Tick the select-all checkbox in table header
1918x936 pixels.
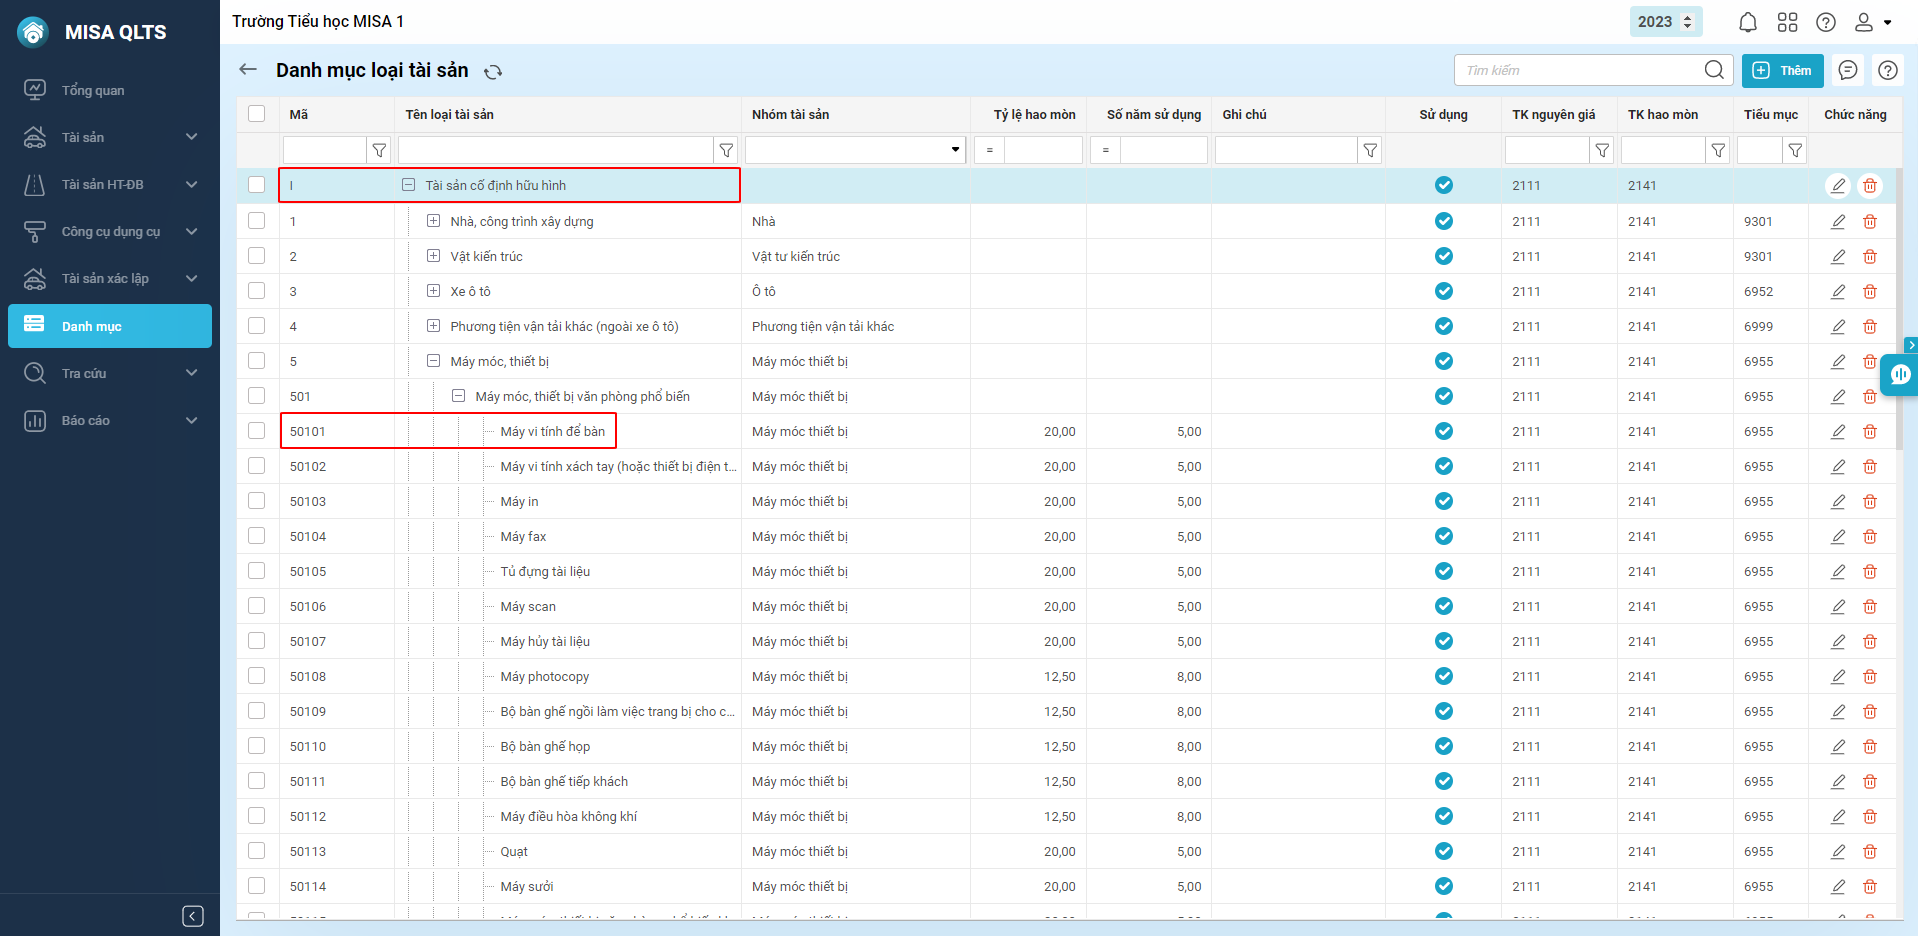tap(257, 114)
